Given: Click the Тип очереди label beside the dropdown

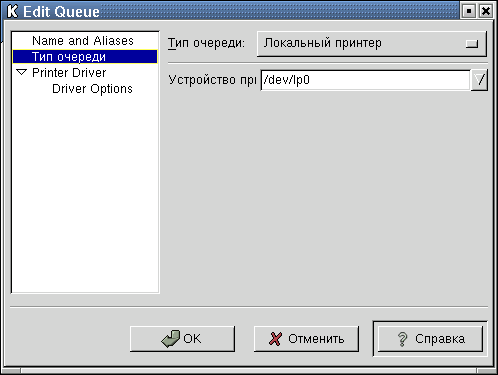Looking at the screenshot, I should pyautogui.click(x=206, y=43).
